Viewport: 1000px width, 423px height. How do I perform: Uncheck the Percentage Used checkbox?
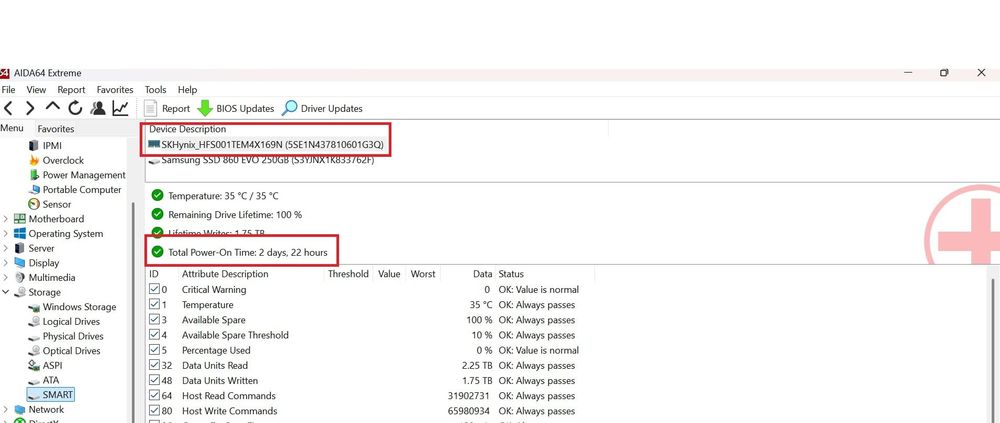pos(154,350)
